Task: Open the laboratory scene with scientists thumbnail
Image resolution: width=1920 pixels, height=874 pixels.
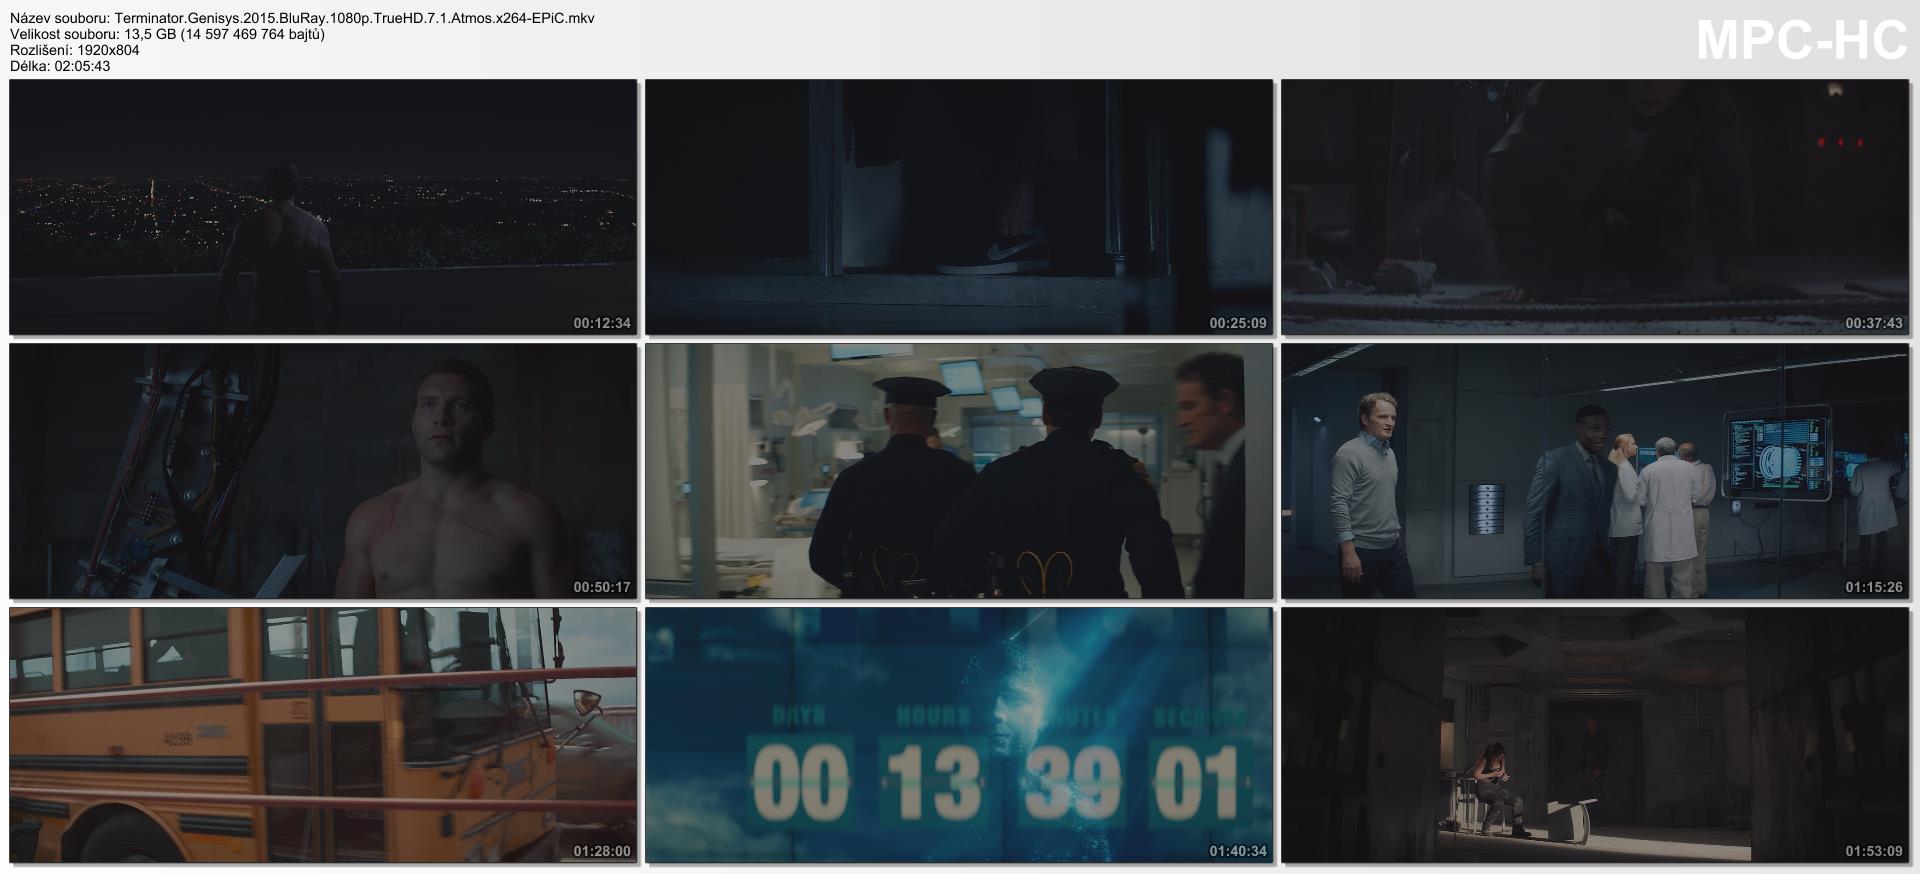Action: pos(1595,471)
